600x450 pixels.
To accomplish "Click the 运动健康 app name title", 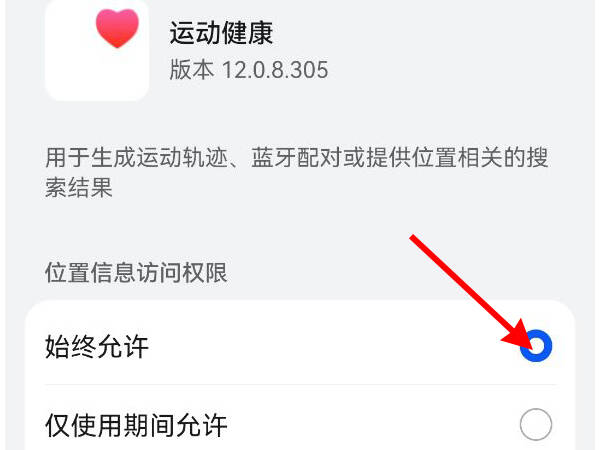I will 222,33.
